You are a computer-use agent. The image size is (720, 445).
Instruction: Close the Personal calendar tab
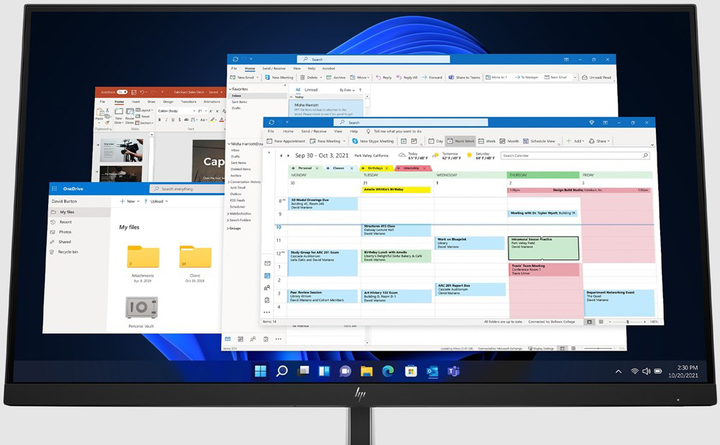tap(317, 169)
